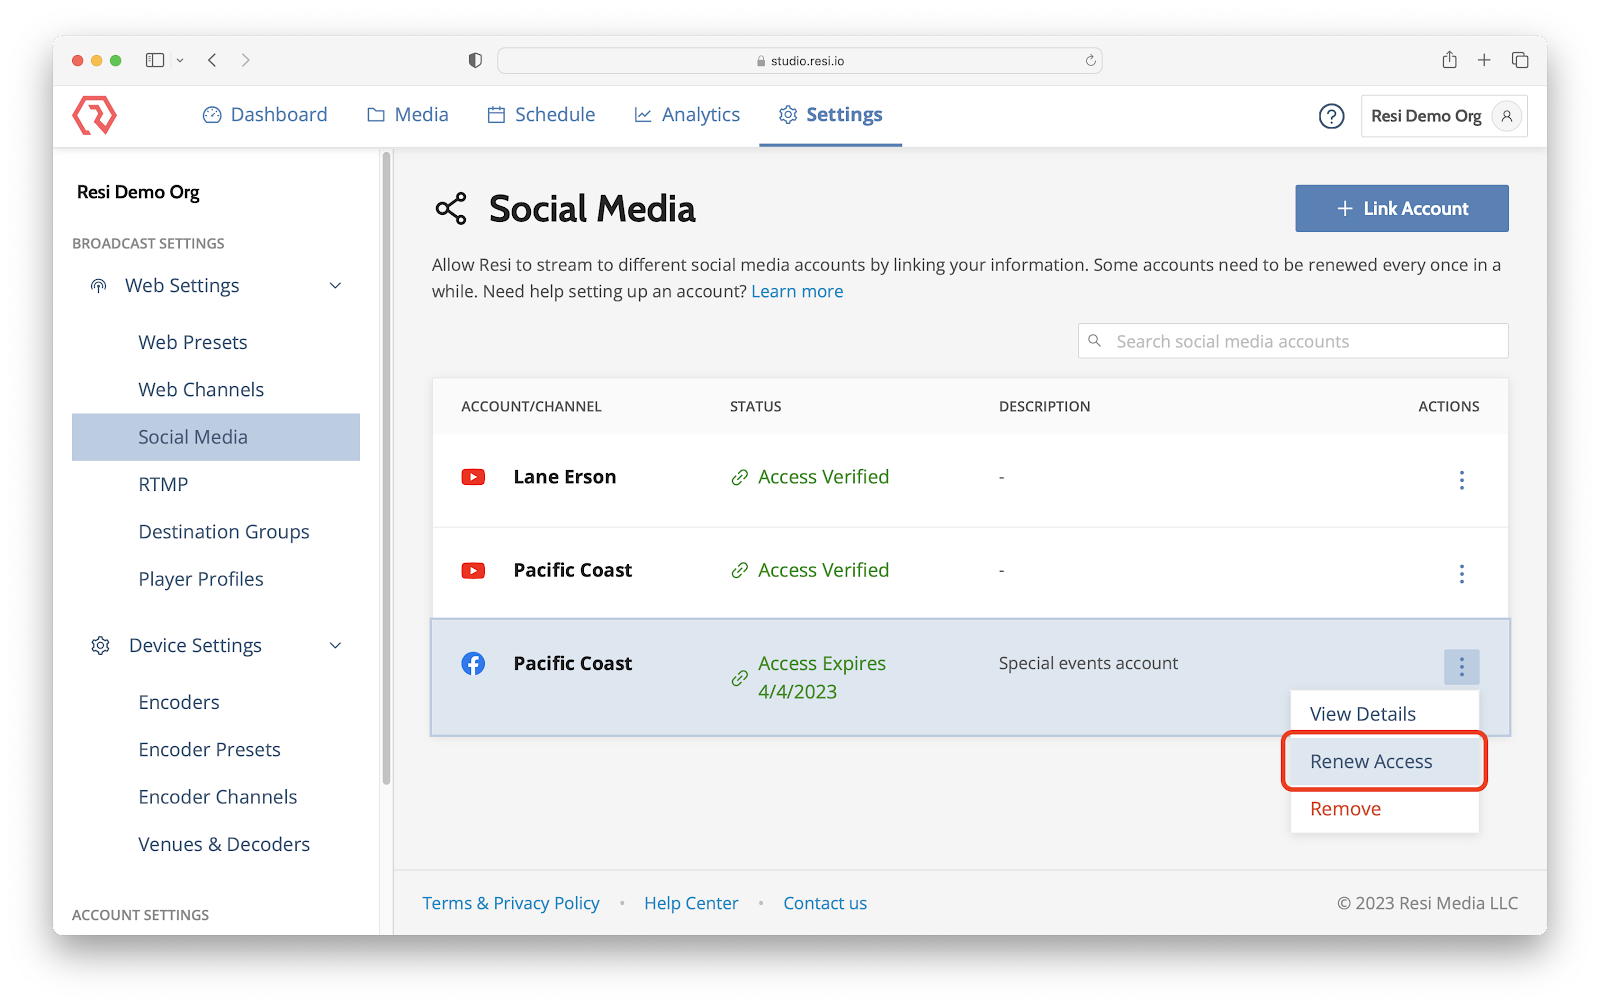Switch to the Dashboard tab
Screen dimensions: 1600x1005
coord(265,115)
